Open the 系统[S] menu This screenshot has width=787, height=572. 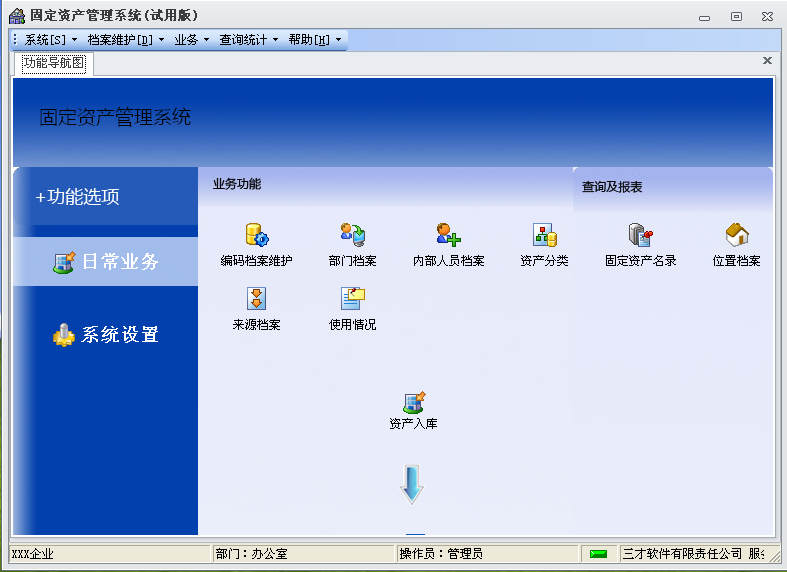pyautogui.click(x=45, y=40)
